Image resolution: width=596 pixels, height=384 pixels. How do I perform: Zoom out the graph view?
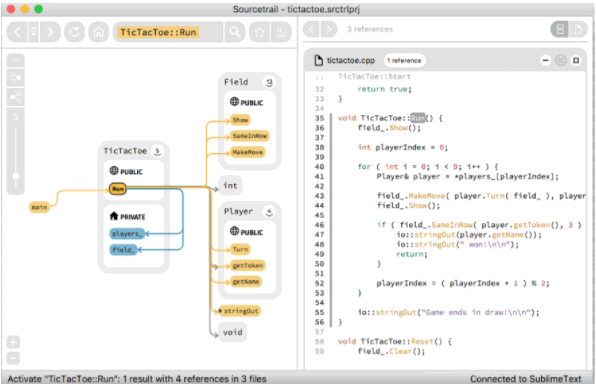[x=13, y=358]
